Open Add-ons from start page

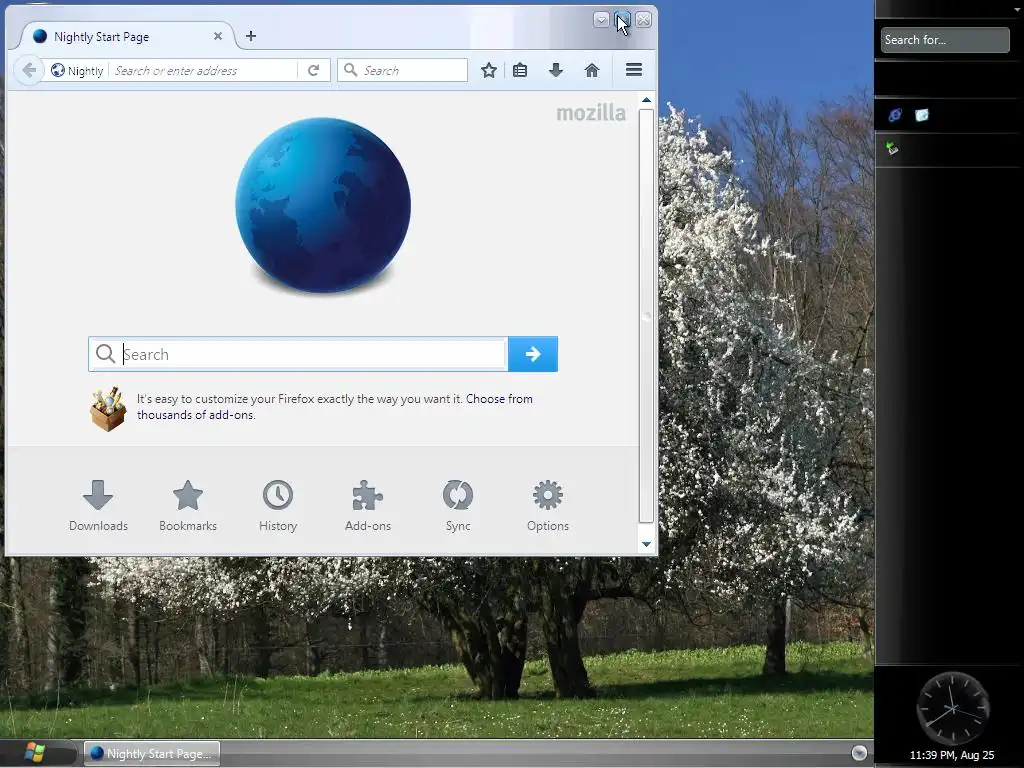(x=368, y=506)
